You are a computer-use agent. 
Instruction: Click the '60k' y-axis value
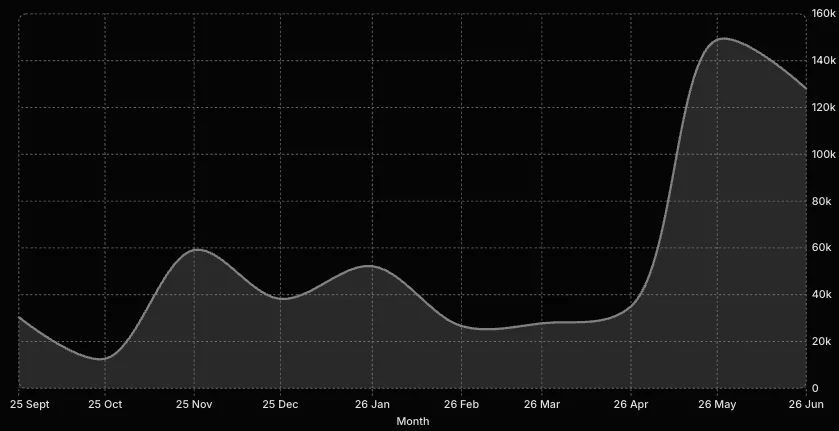click(x=821, y=247)
